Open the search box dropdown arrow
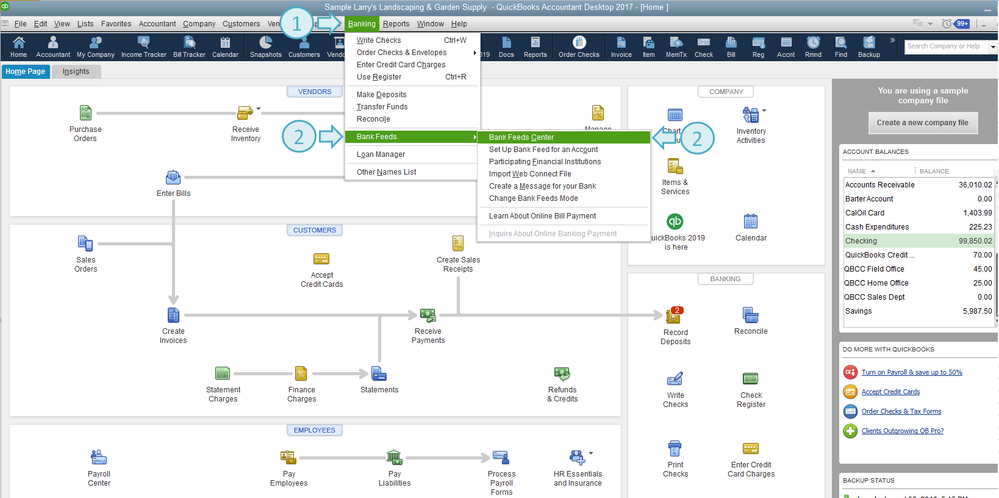 pos(993,46)
